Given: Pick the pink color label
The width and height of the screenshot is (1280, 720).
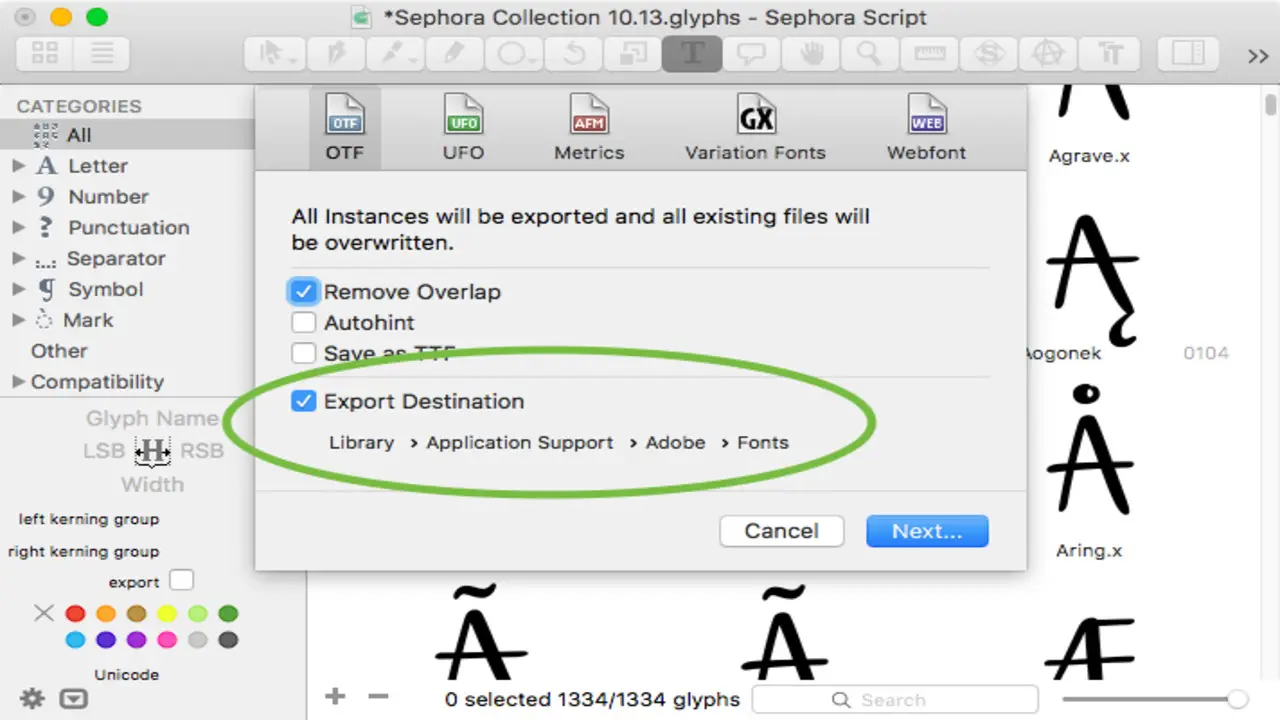Looking at the screenshot, I should coord(167,640).
